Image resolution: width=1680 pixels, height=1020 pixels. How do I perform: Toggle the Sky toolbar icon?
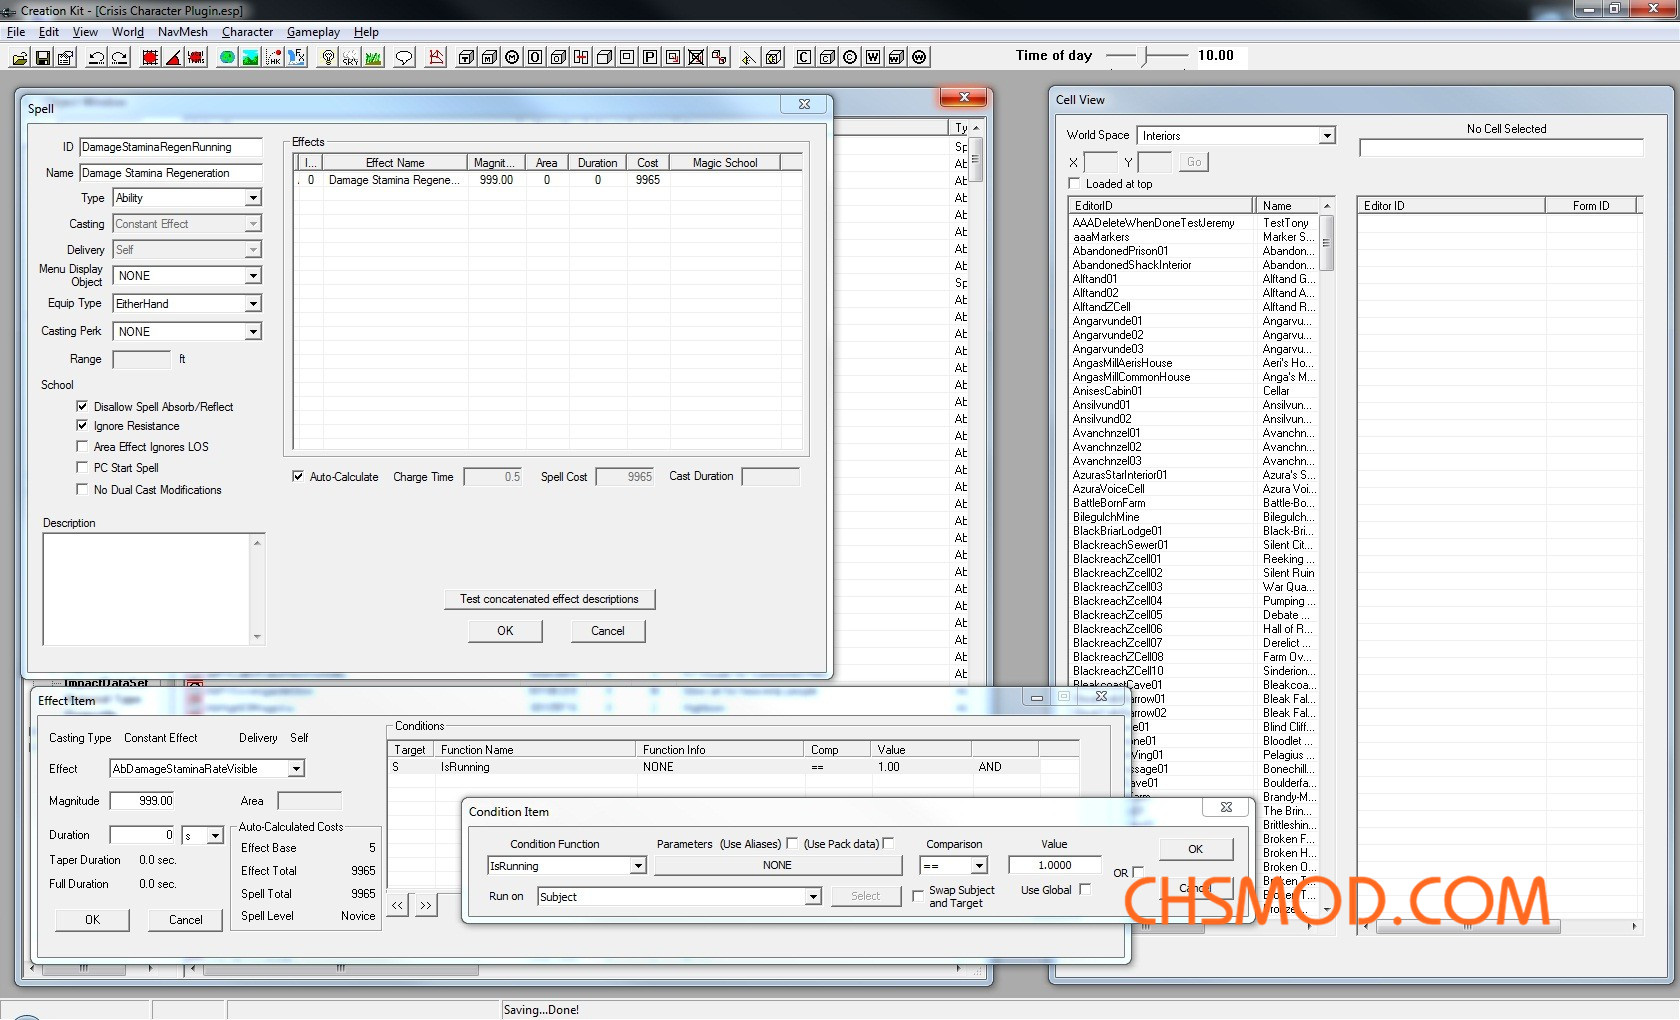click(350, 57)
